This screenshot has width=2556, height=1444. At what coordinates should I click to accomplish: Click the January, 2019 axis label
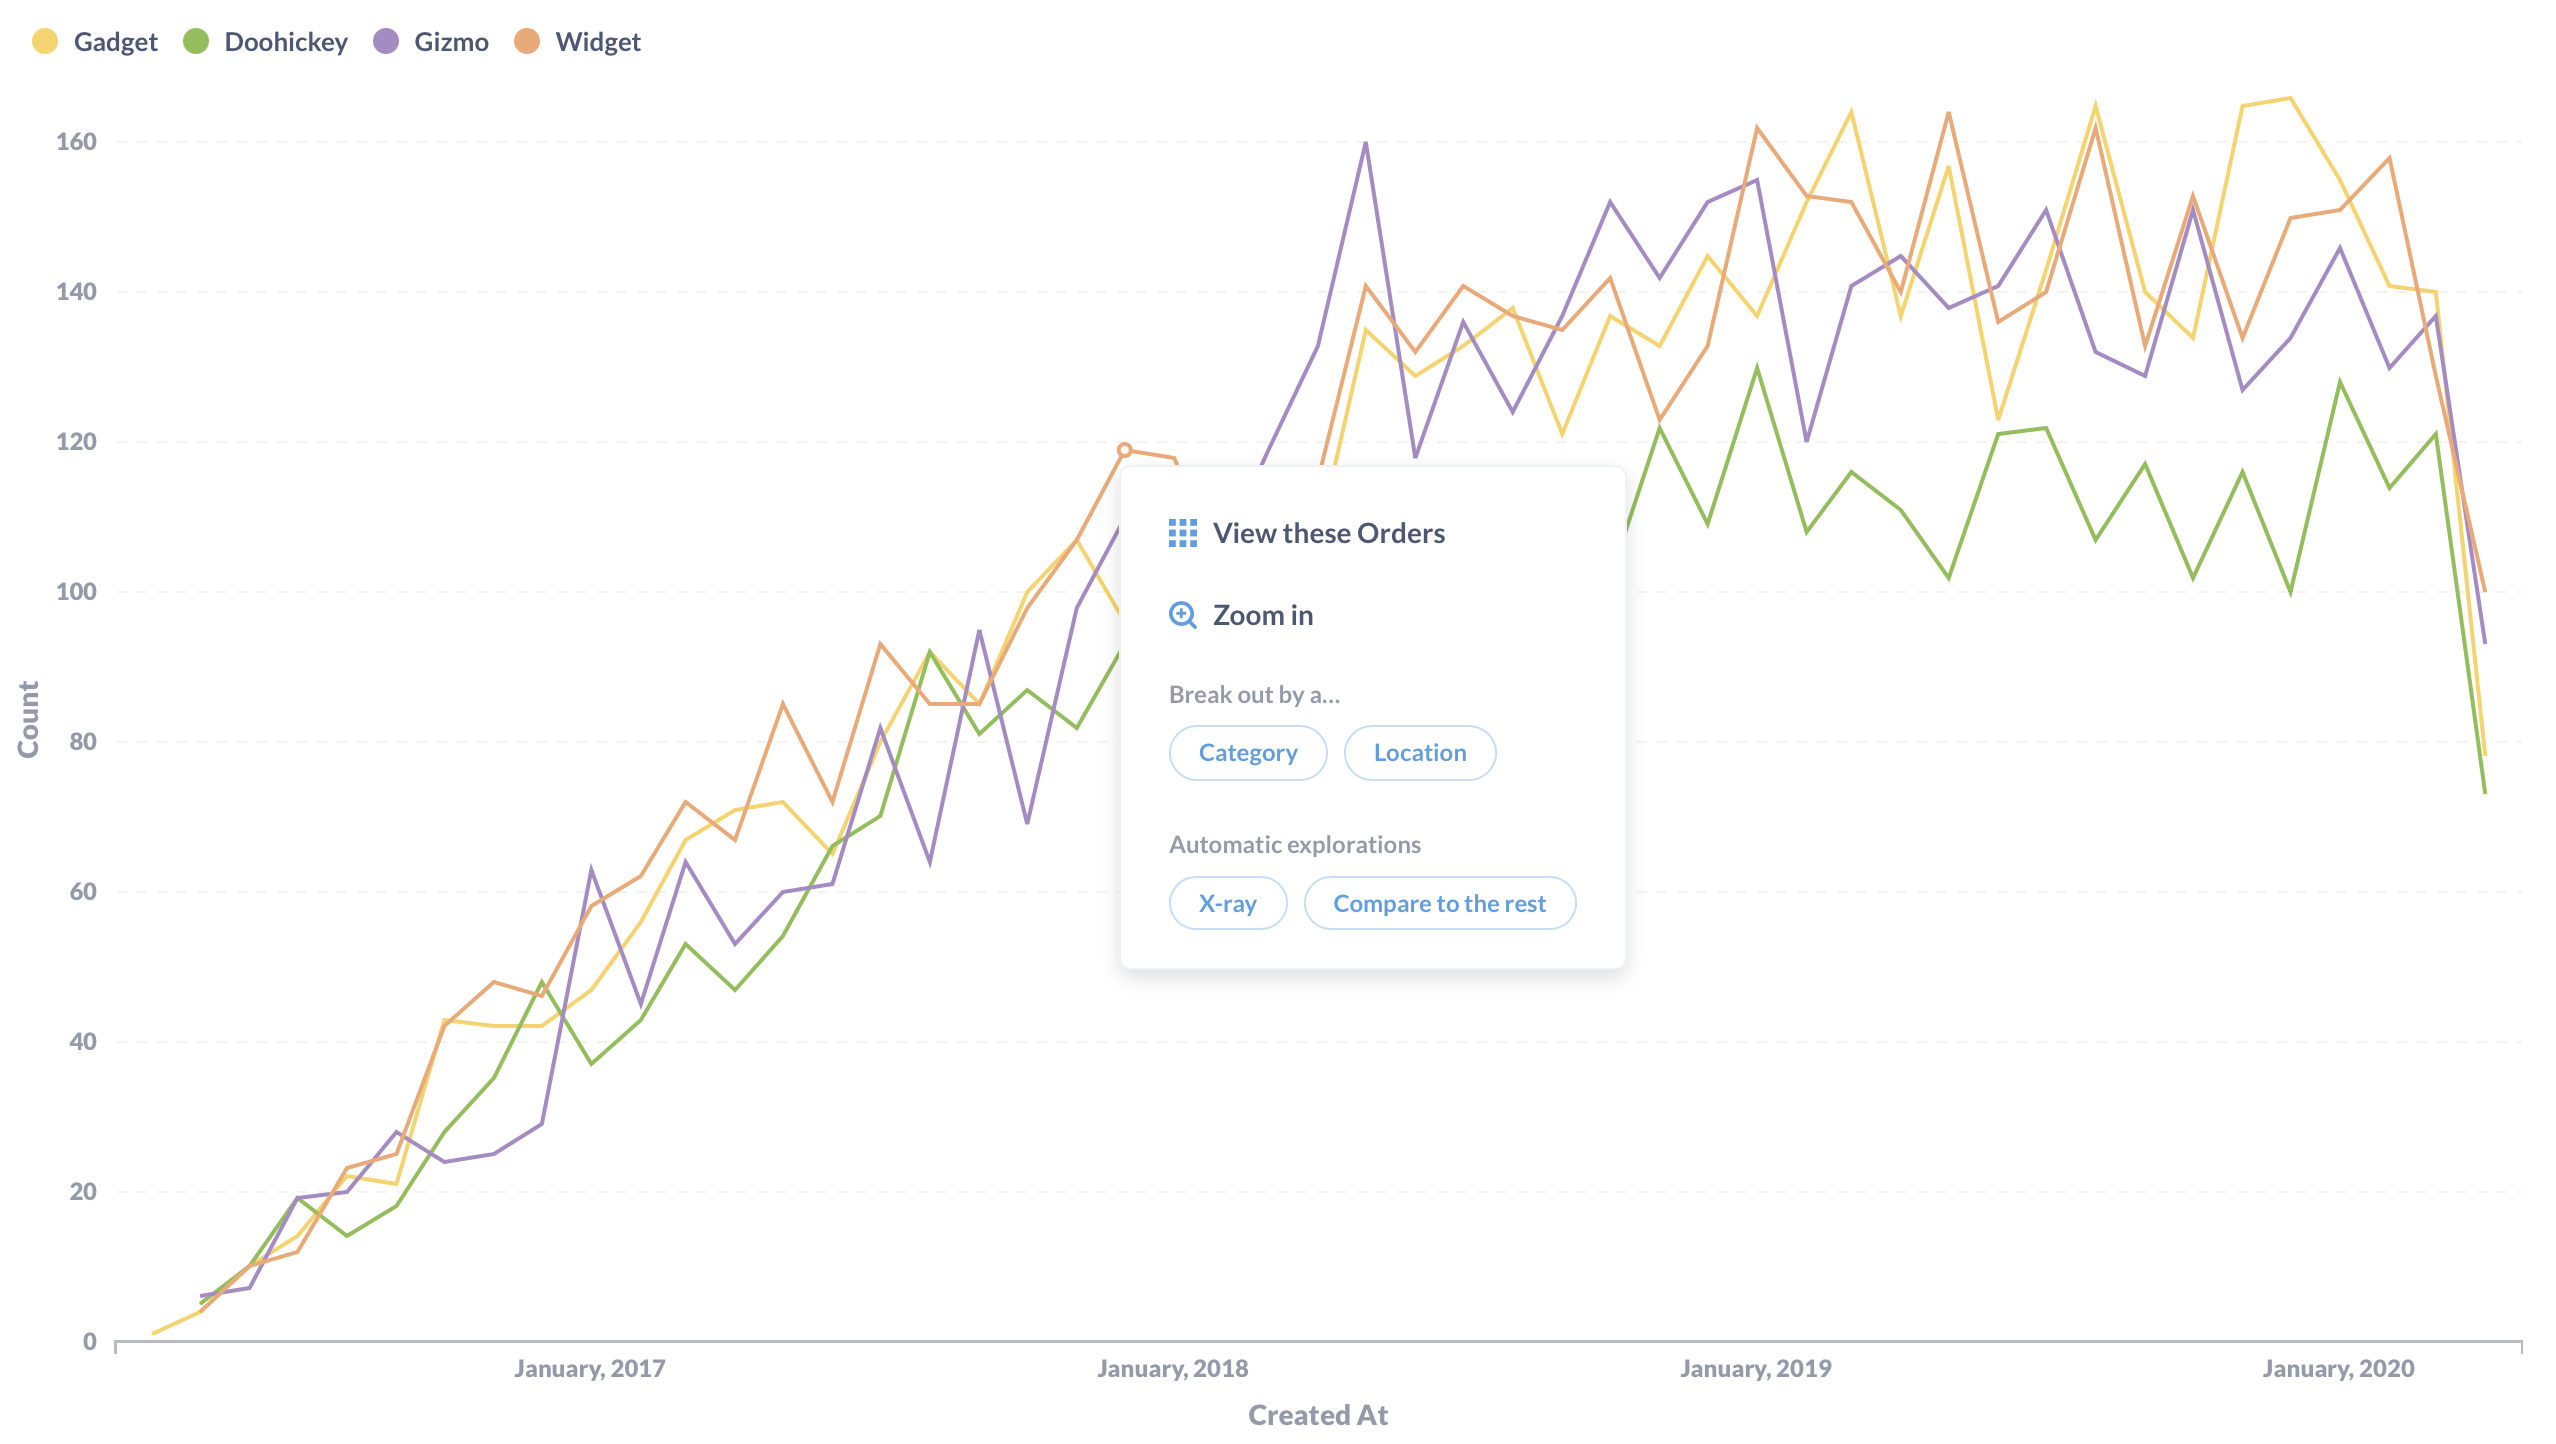[x=1755, y=1369]
